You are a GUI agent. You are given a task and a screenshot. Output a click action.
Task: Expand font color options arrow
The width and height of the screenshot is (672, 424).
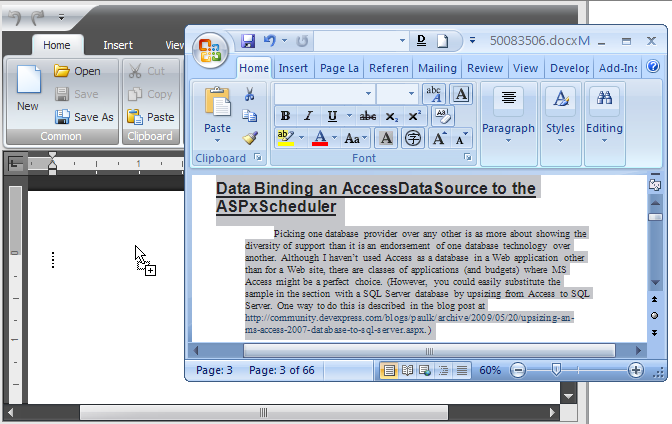tap(334, 138)
